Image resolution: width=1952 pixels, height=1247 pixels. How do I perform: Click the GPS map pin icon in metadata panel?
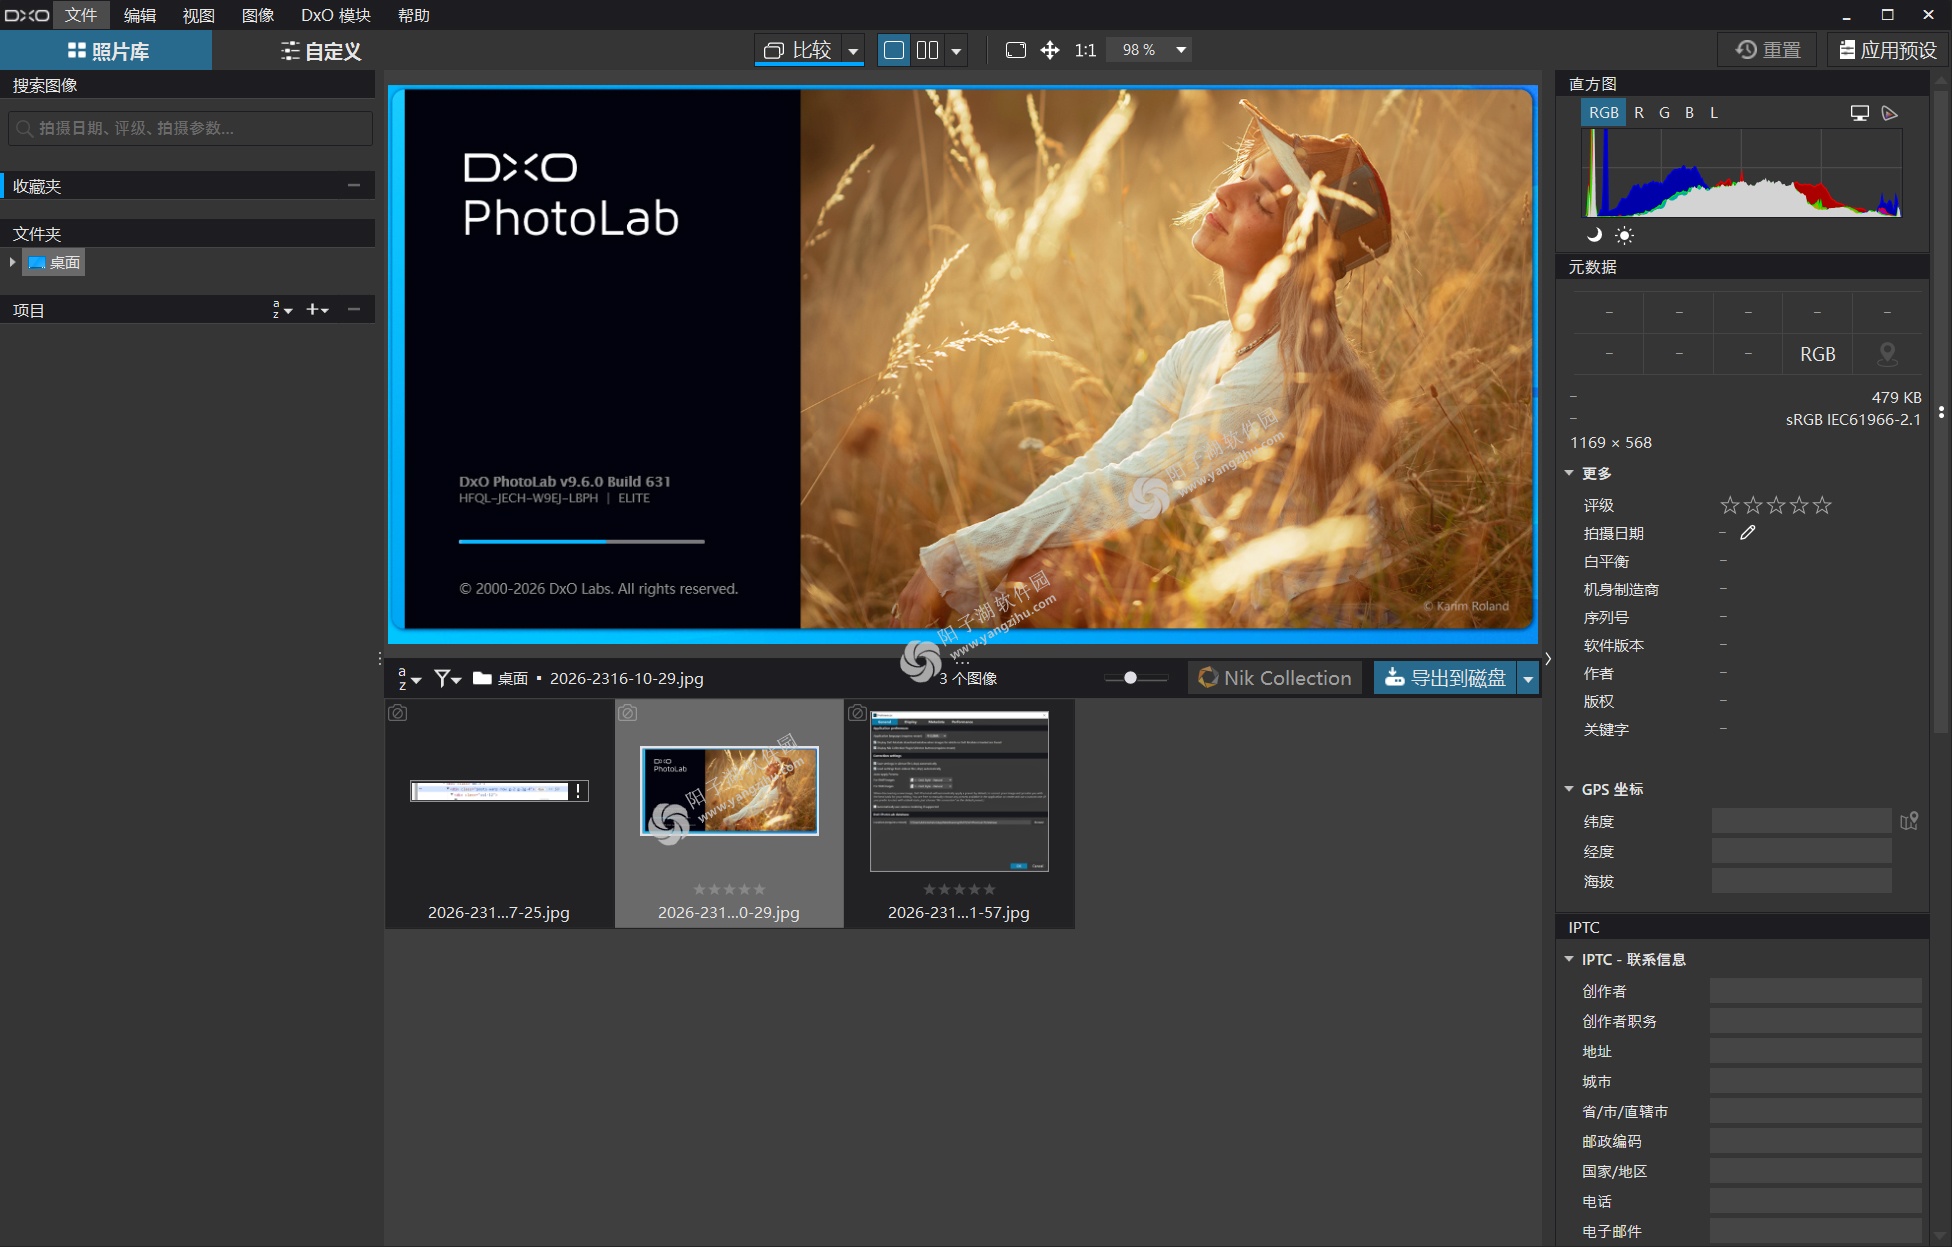pyautogui.click(x=1888, y=353)
